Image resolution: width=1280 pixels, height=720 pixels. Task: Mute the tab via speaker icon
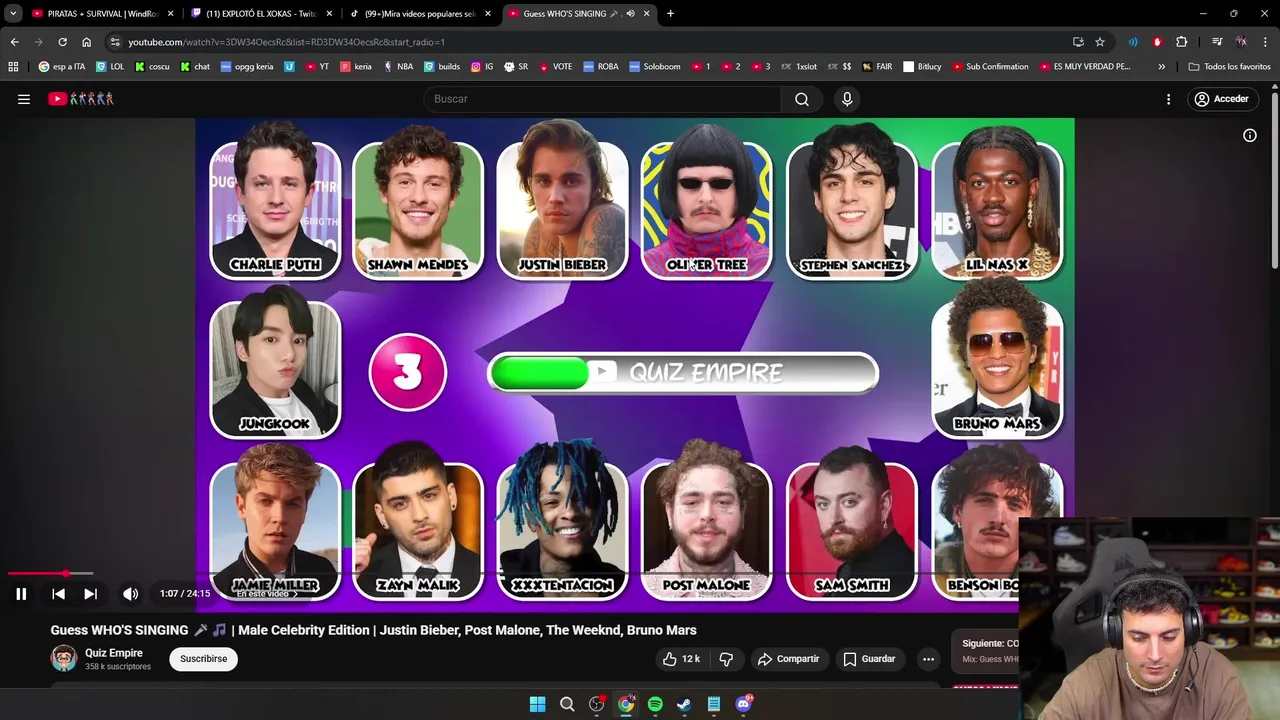[630, 14]
